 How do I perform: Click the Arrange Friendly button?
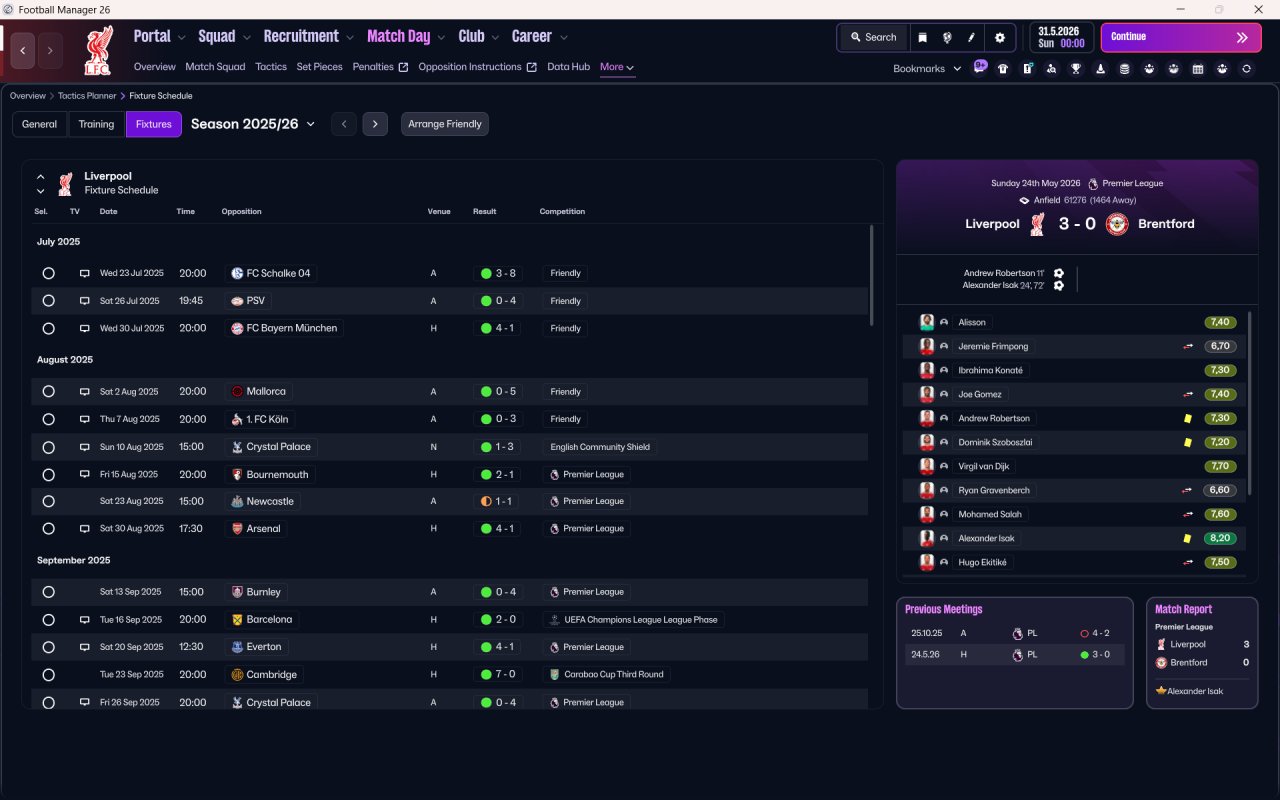tap(445, 124)
